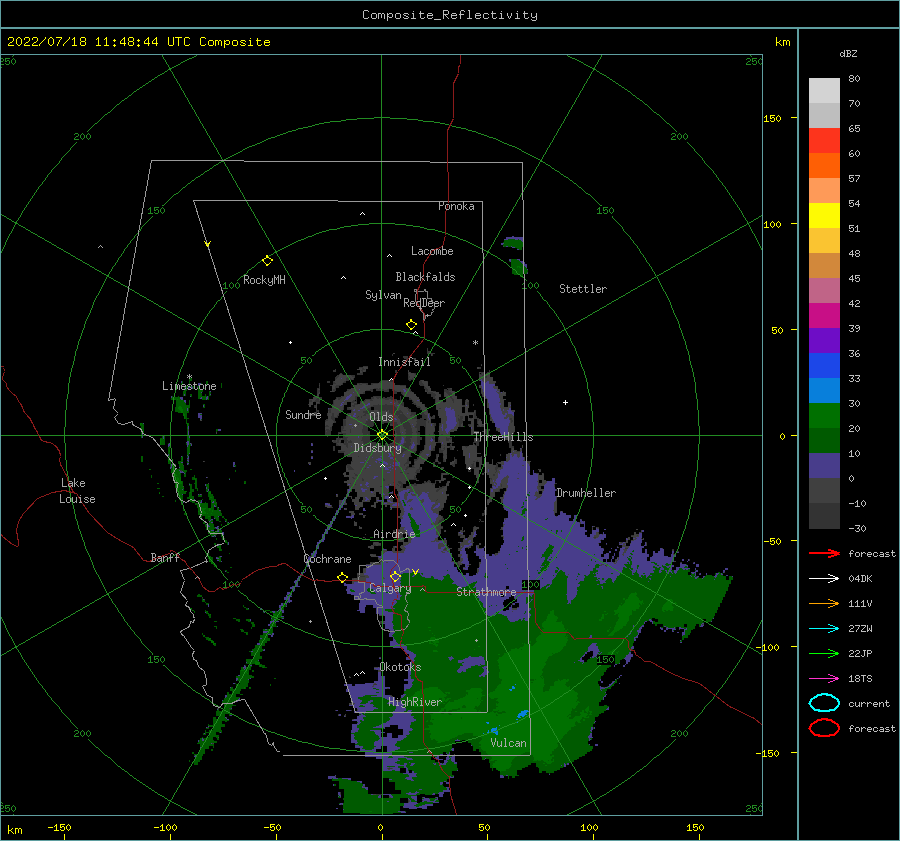Select the purple swatch between 39 and 36 dBZ

[x=824, y=340]
